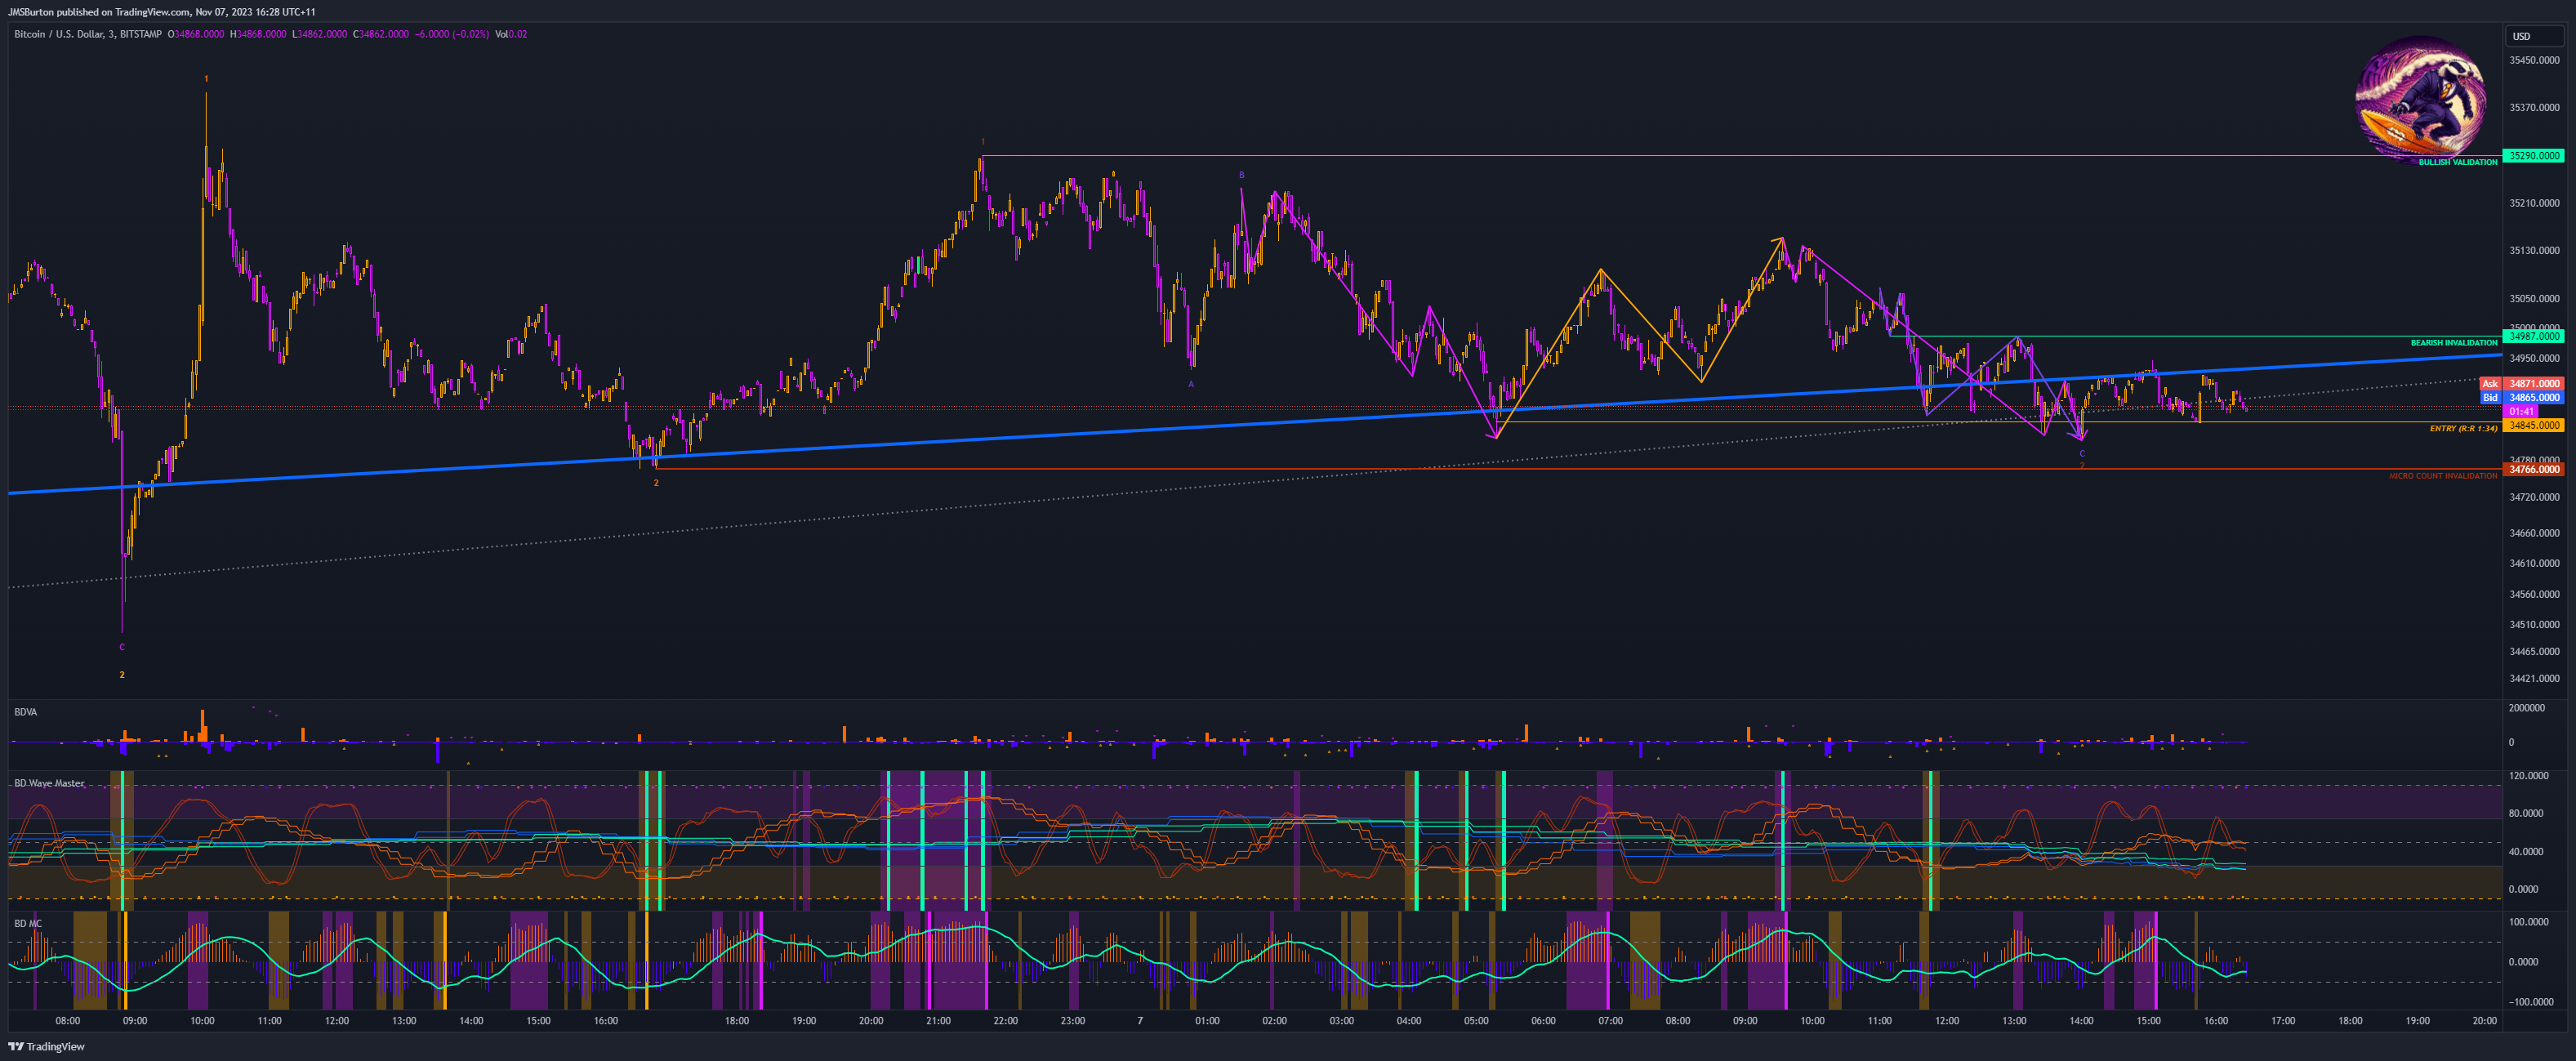This screenshot has height=1061, width=2576.
Task: Click the BD MC indicator title
Action: 28,923
